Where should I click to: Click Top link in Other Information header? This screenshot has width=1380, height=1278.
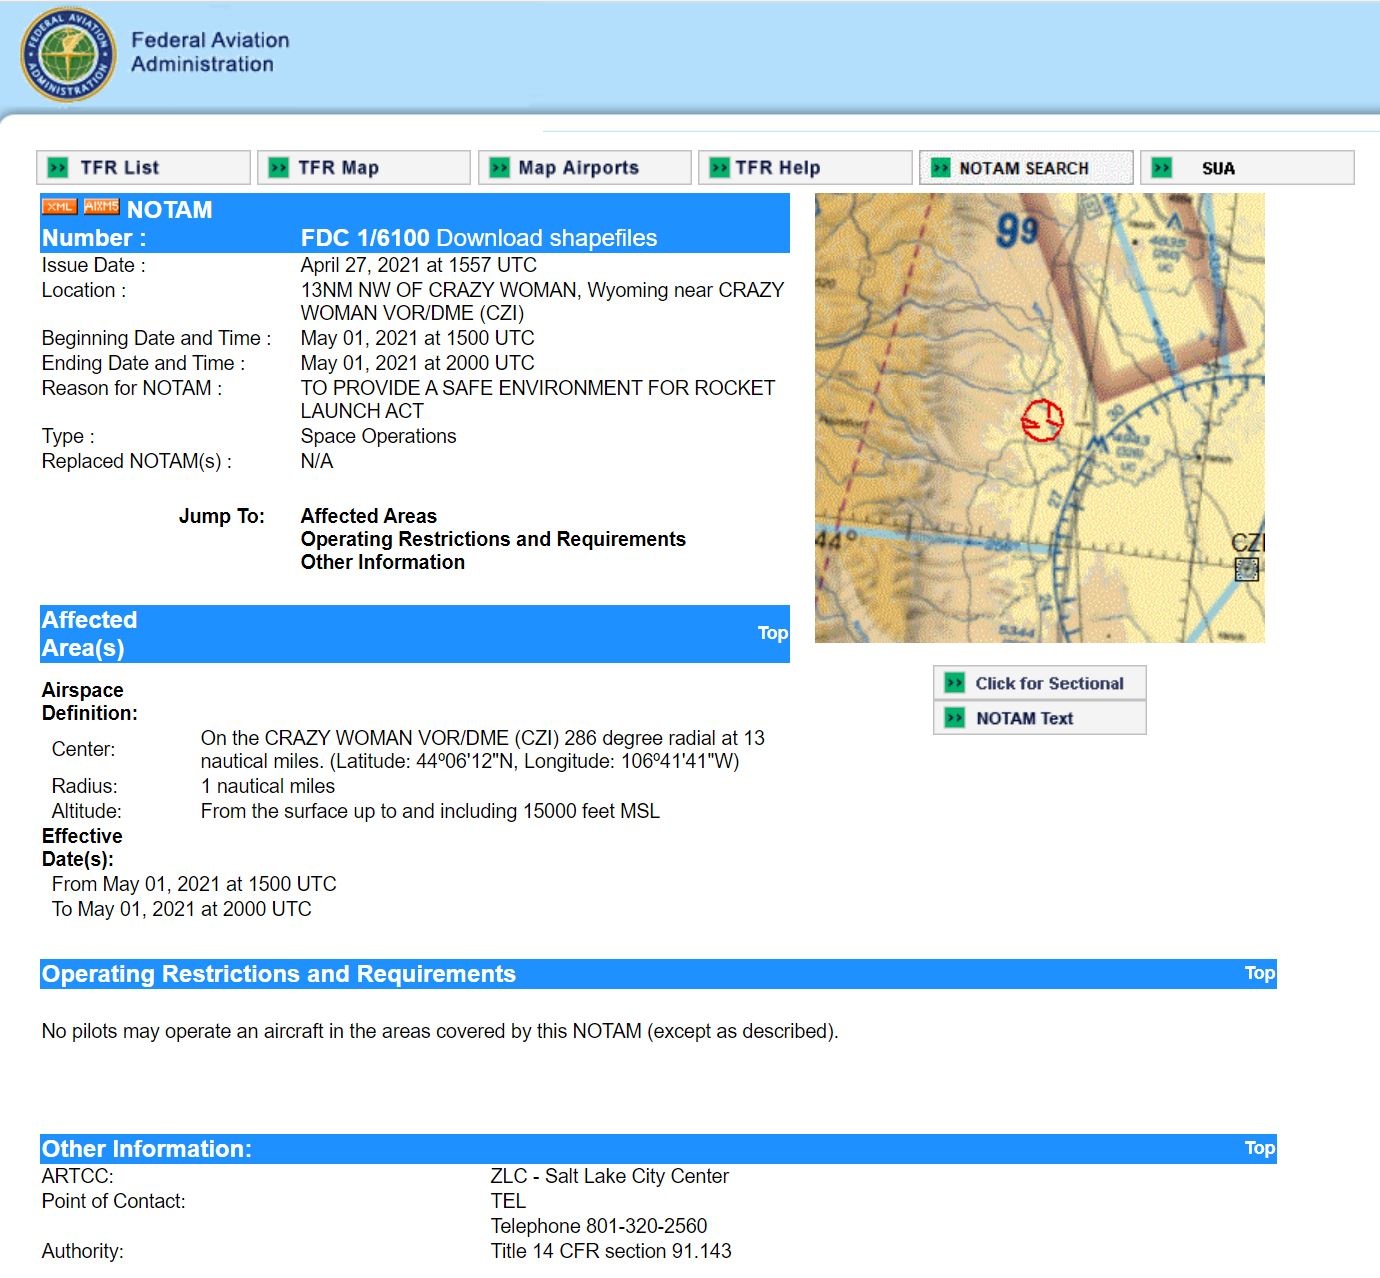click(x=1260, y=1148)
